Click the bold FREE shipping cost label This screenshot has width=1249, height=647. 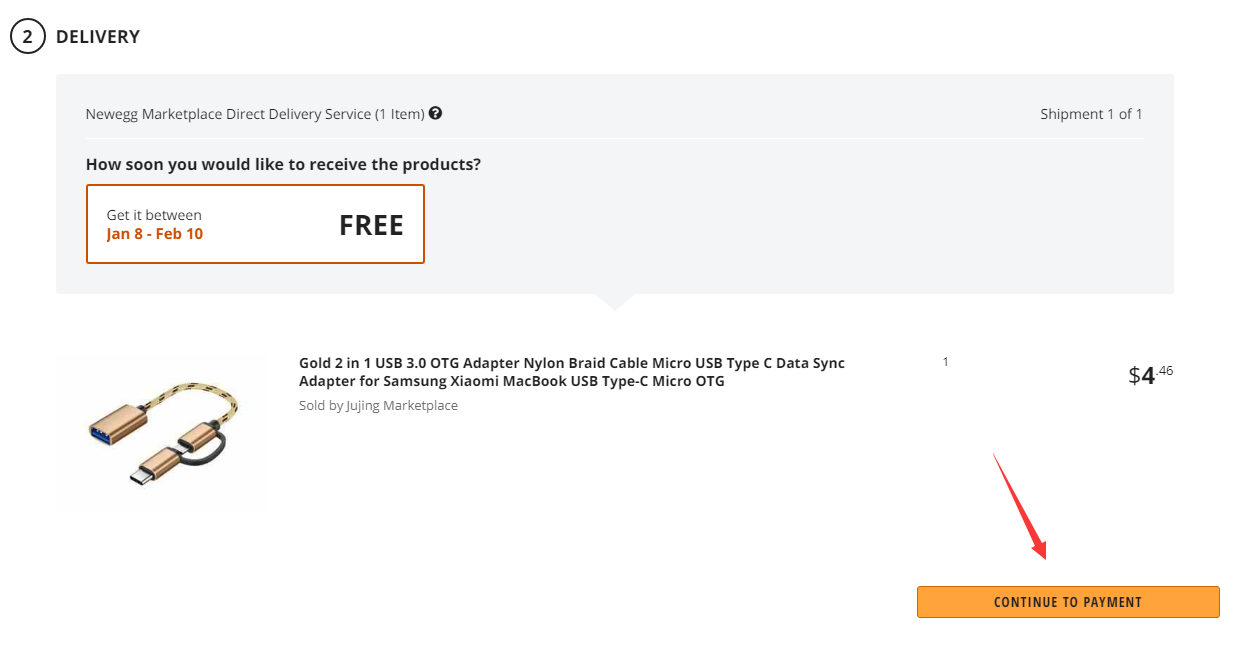[x=371, y=226]
